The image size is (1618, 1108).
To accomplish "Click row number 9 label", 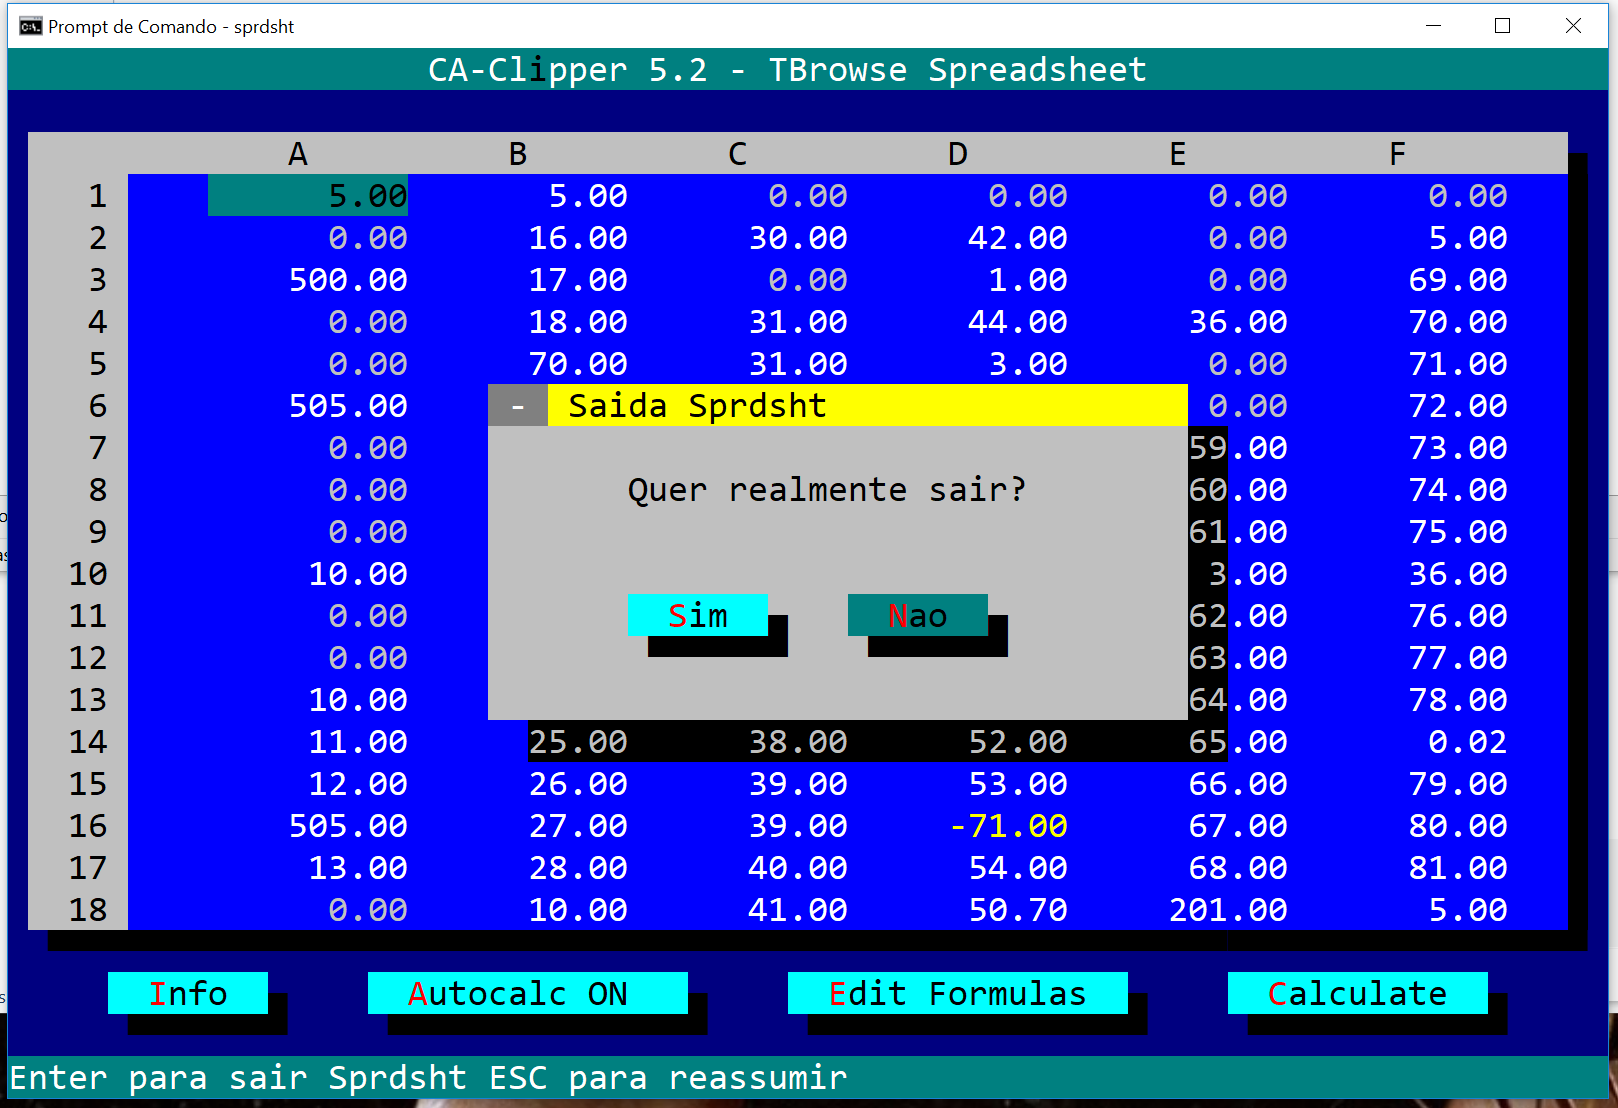I will [x=98, y=531].
